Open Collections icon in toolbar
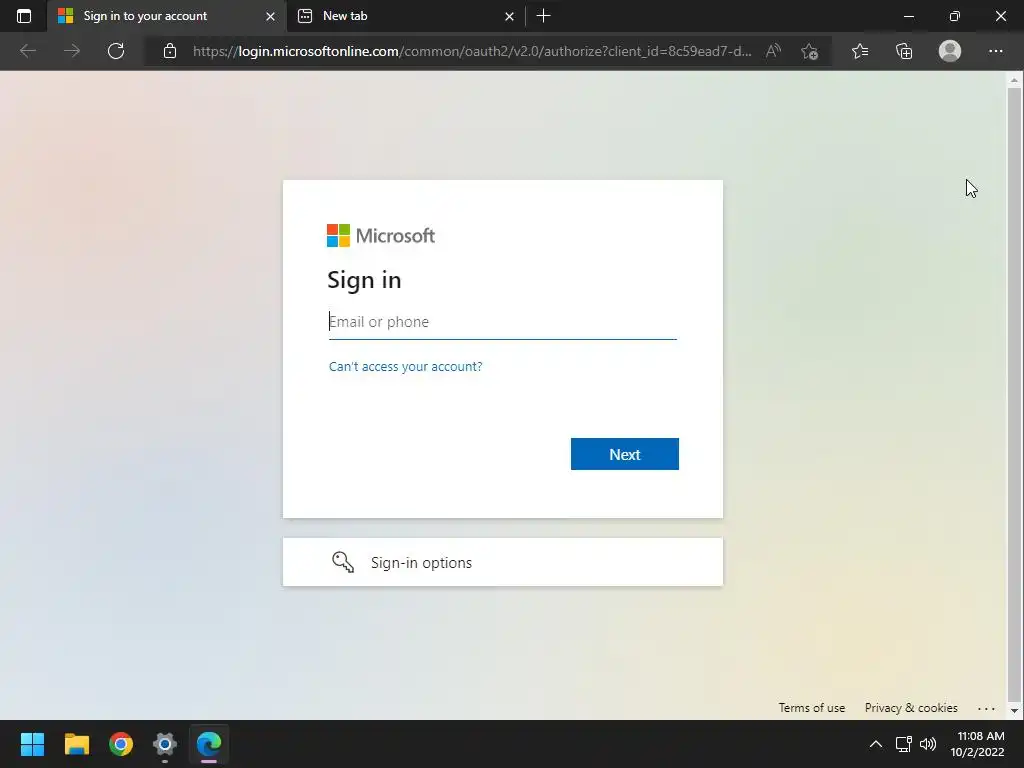 point(904,51)
